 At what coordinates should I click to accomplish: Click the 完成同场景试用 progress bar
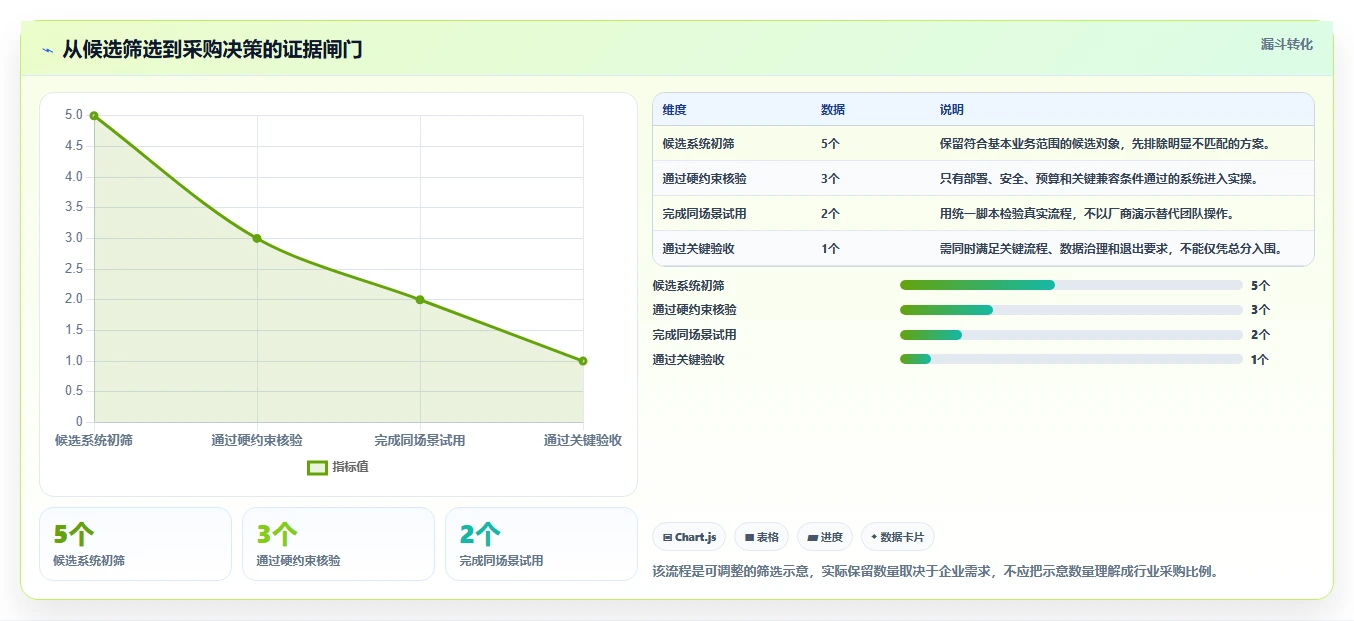[1071, 335]
